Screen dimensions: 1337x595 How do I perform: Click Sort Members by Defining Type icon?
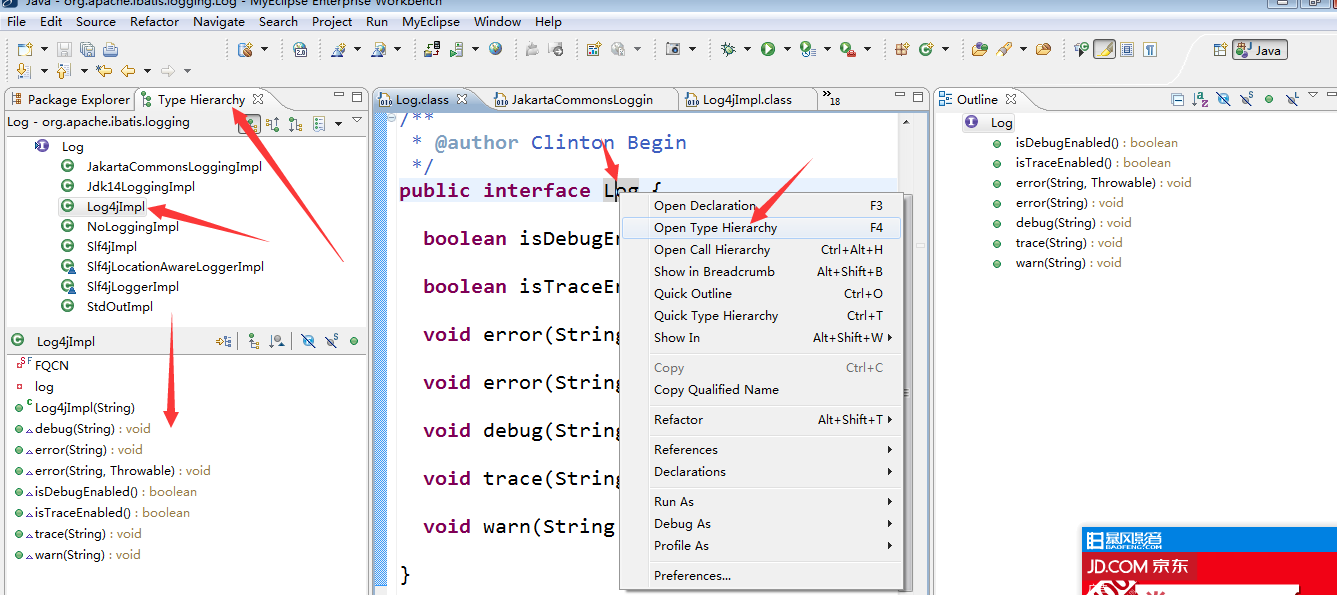[277, 341]
